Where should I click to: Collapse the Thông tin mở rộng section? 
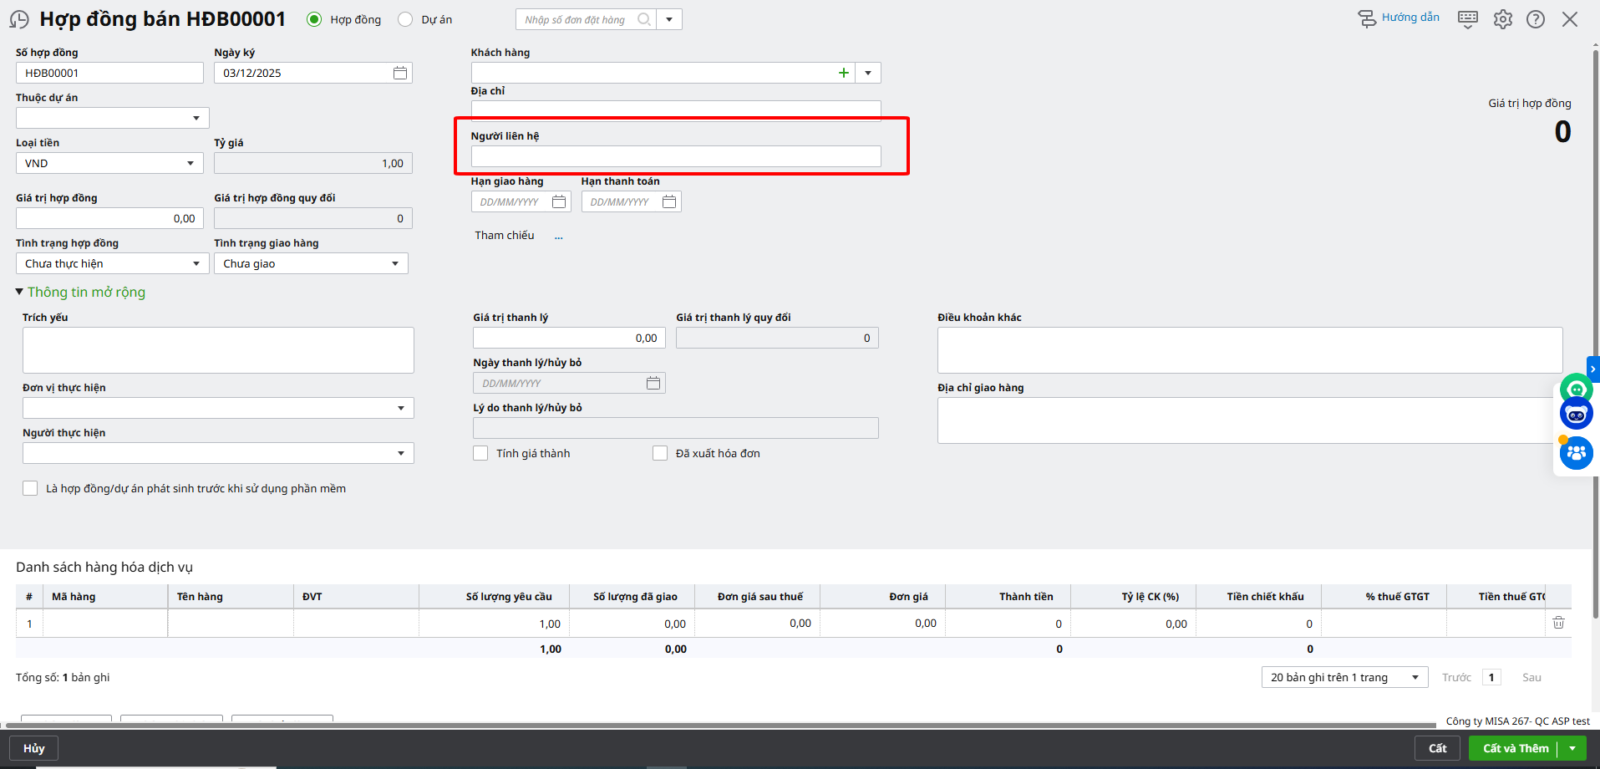tap(80, 292)
